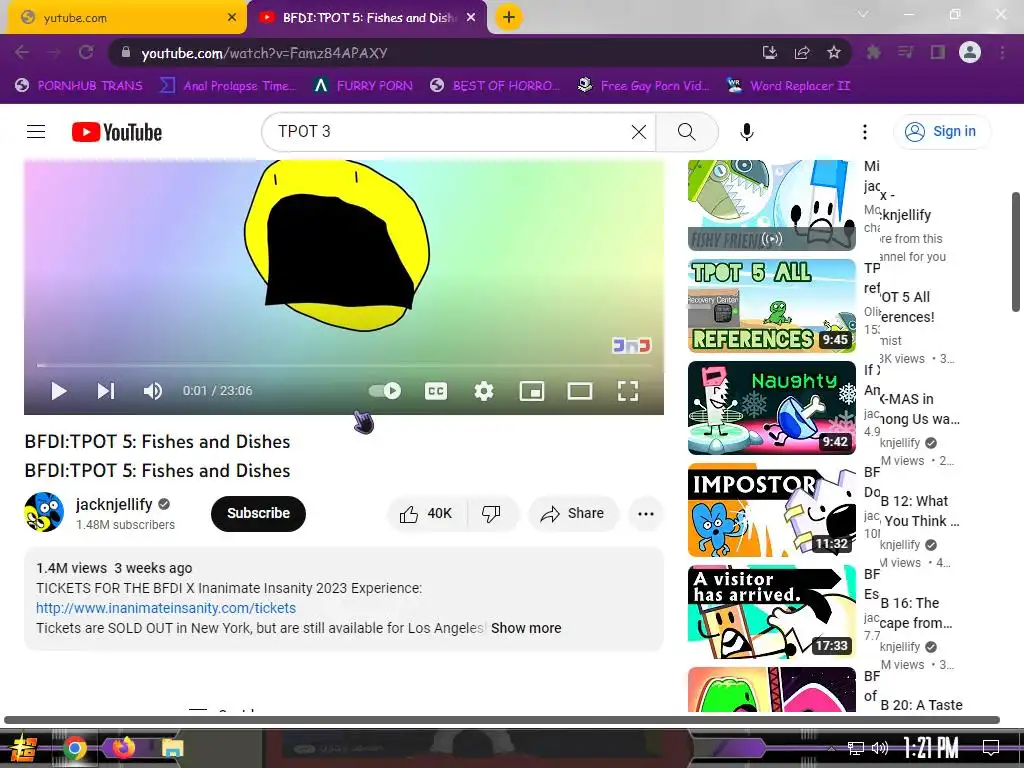Open TPOT 5 All References video thumbnail
The width and height of the screenshot is (1024, 768).
click(x=771, y=306)
